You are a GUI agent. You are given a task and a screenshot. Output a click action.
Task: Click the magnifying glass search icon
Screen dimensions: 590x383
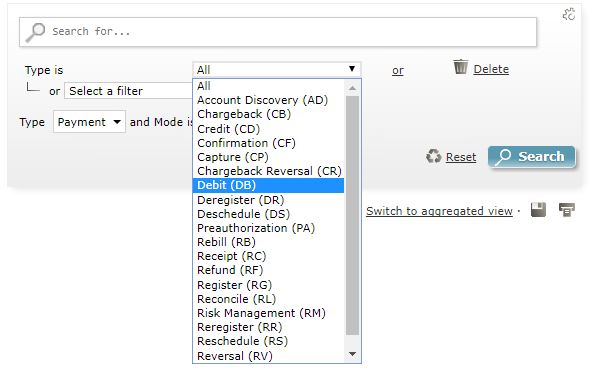click(35, 32)
